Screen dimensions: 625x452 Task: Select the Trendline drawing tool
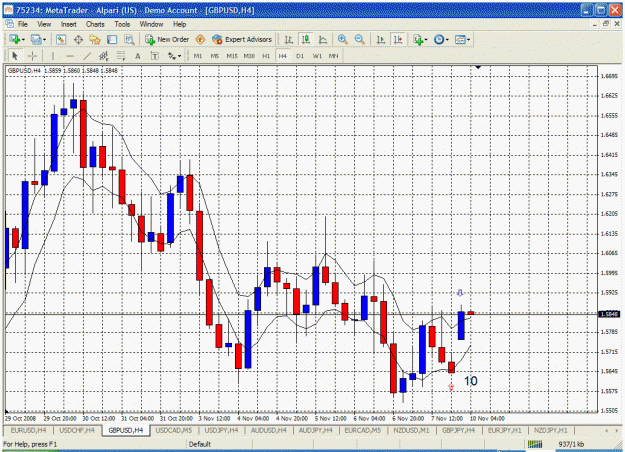(87, 56)
